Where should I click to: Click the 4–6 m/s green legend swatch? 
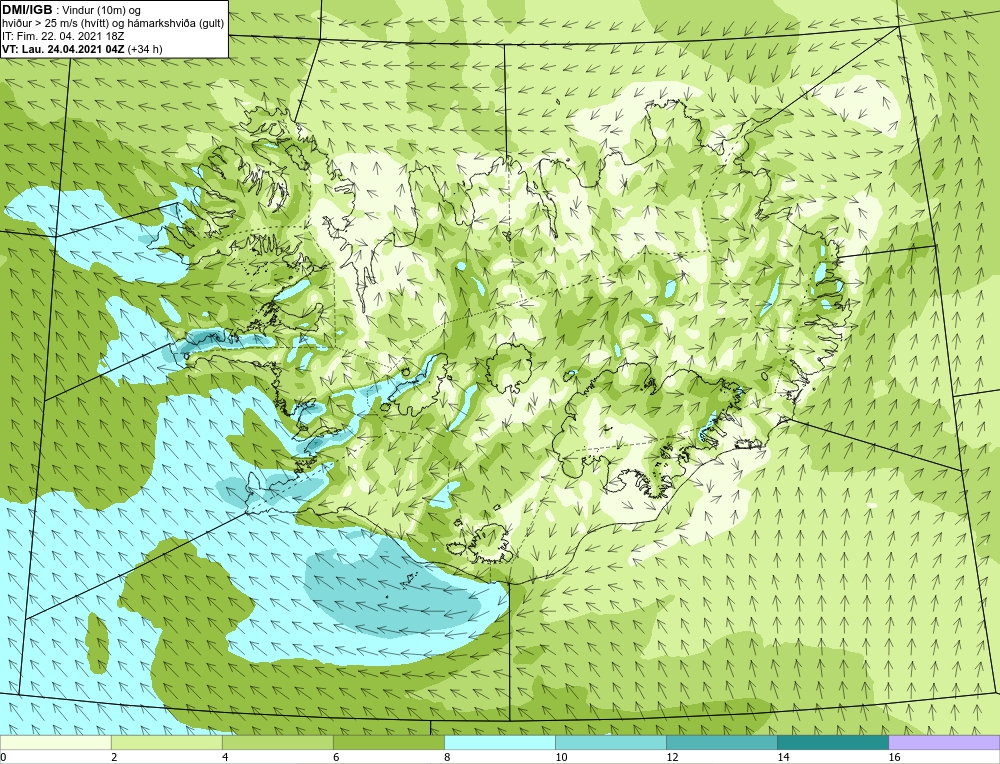pos(277,742)
